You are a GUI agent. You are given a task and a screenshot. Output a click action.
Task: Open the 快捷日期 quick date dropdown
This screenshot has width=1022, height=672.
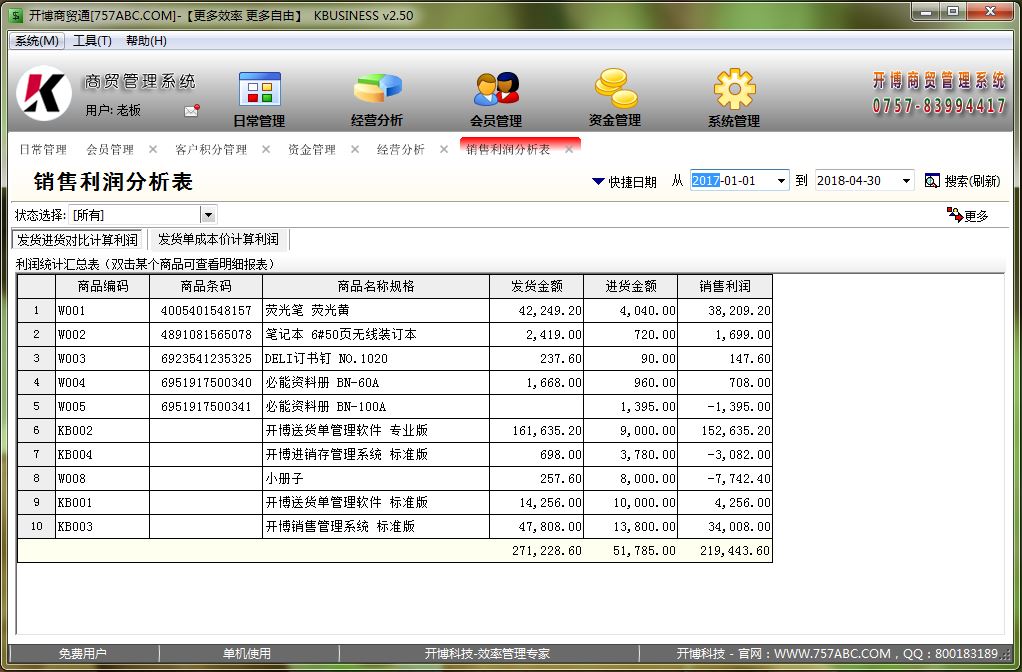point(624,181)
